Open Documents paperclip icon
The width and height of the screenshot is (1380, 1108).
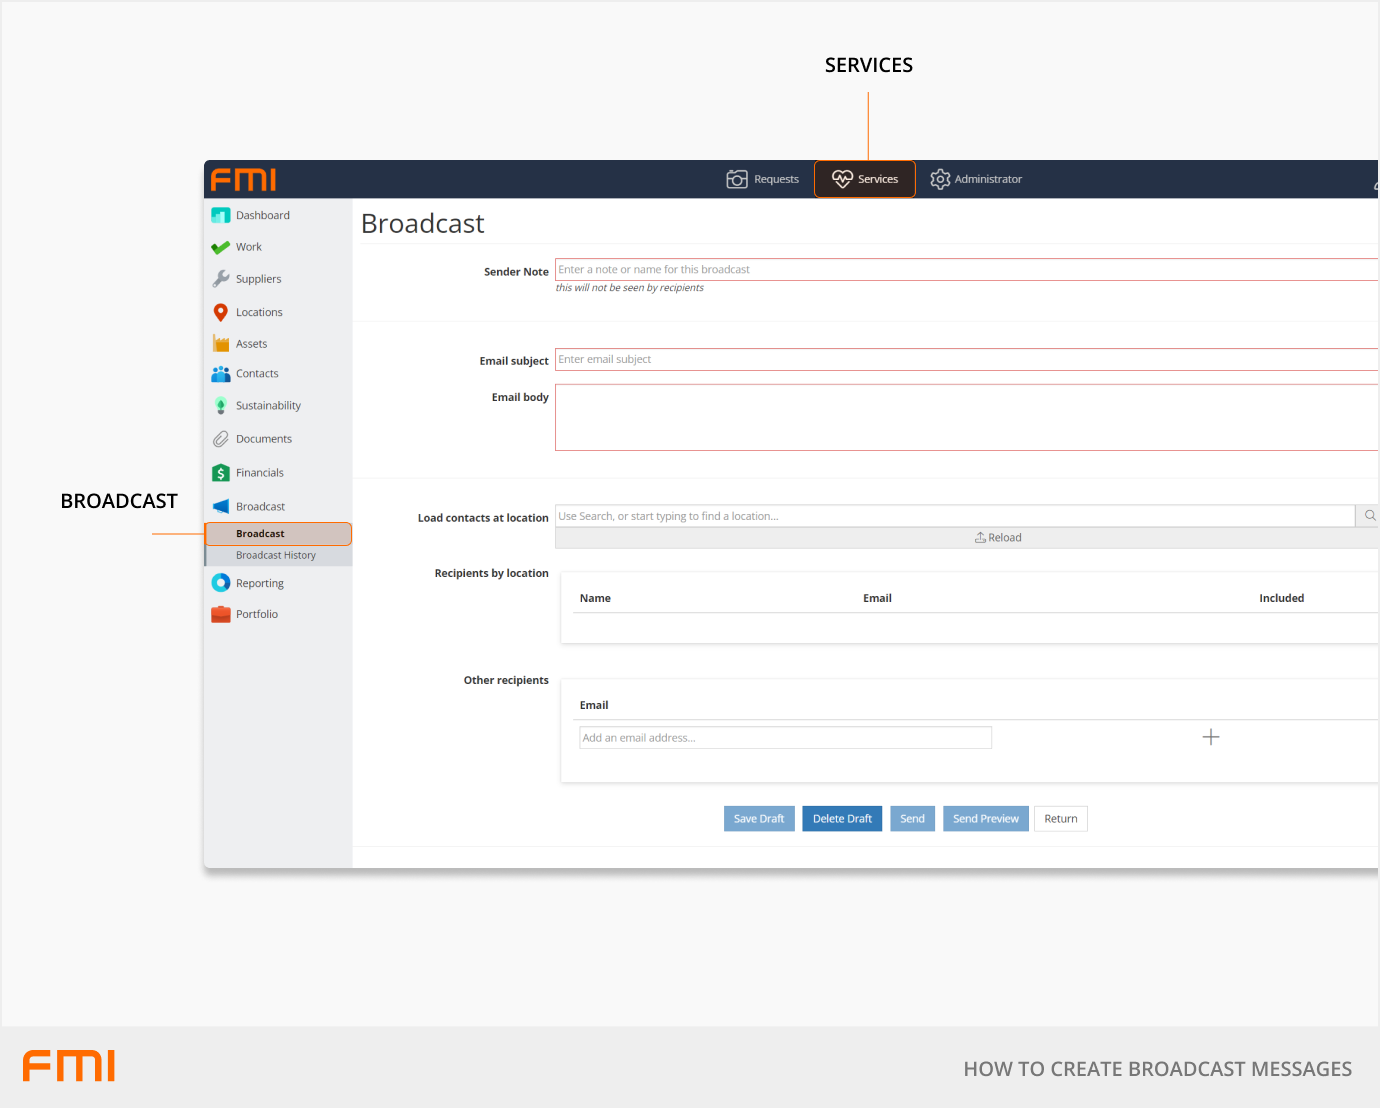pos(221,439)
